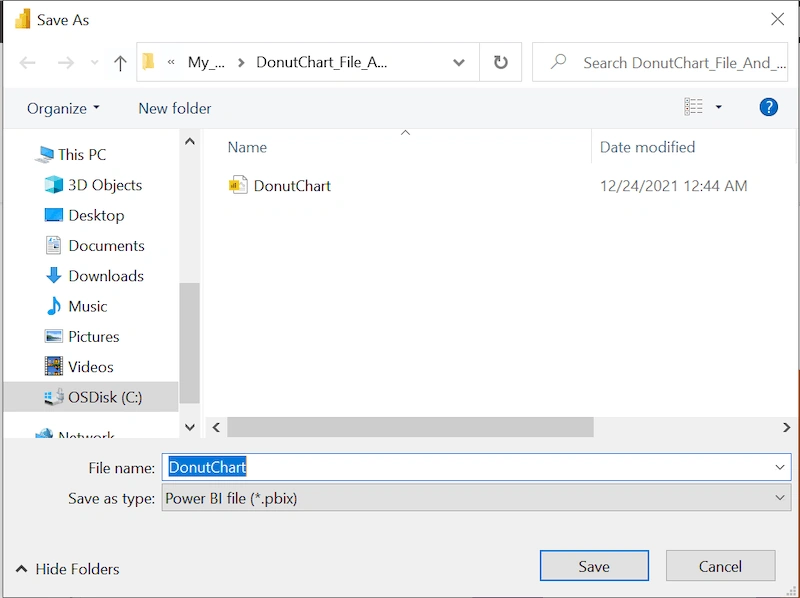Click the Up one level arrow icon

click(120, 63)
